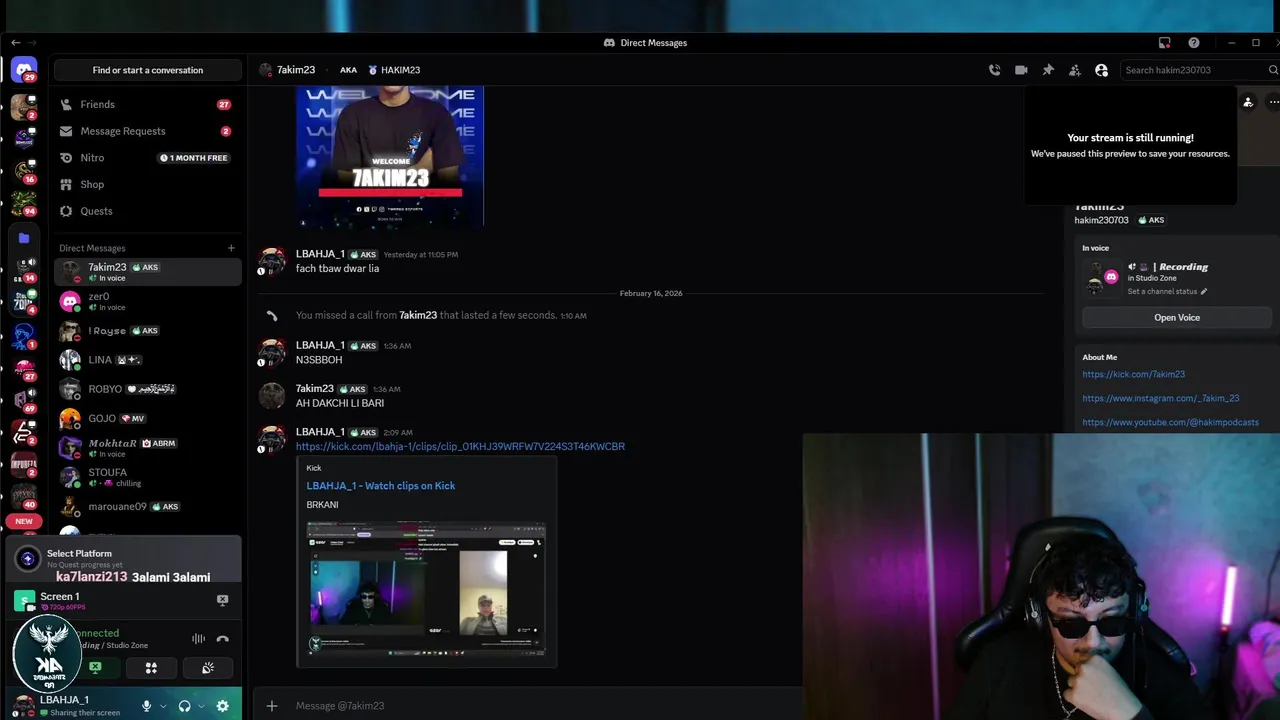Click the Kick clip preview thumbnail
The width and height of the screenshot is (1280, 720).
pyautogui.click(x=426, y=588)
